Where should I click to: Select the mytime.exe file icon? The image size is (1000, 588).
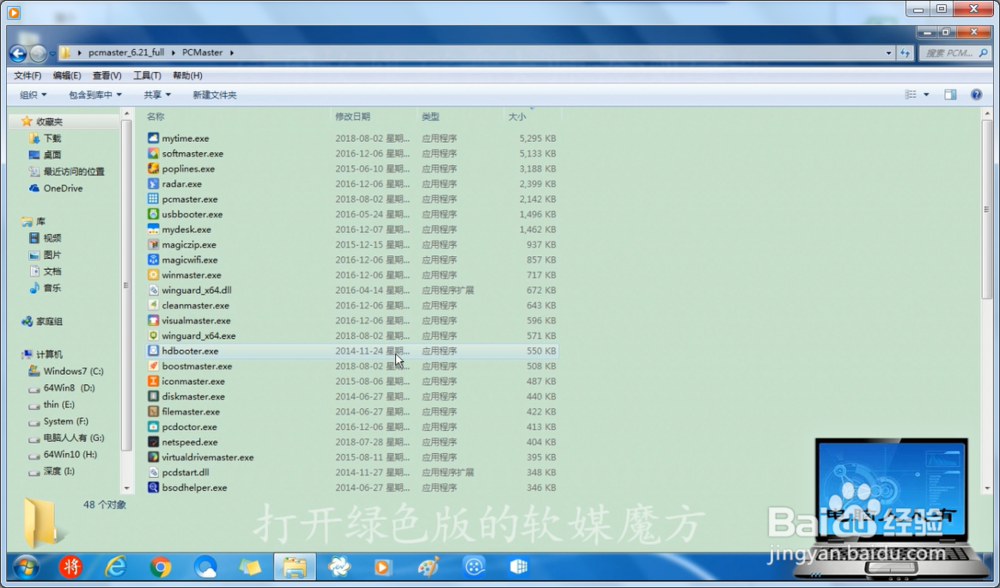coord(153,138)
